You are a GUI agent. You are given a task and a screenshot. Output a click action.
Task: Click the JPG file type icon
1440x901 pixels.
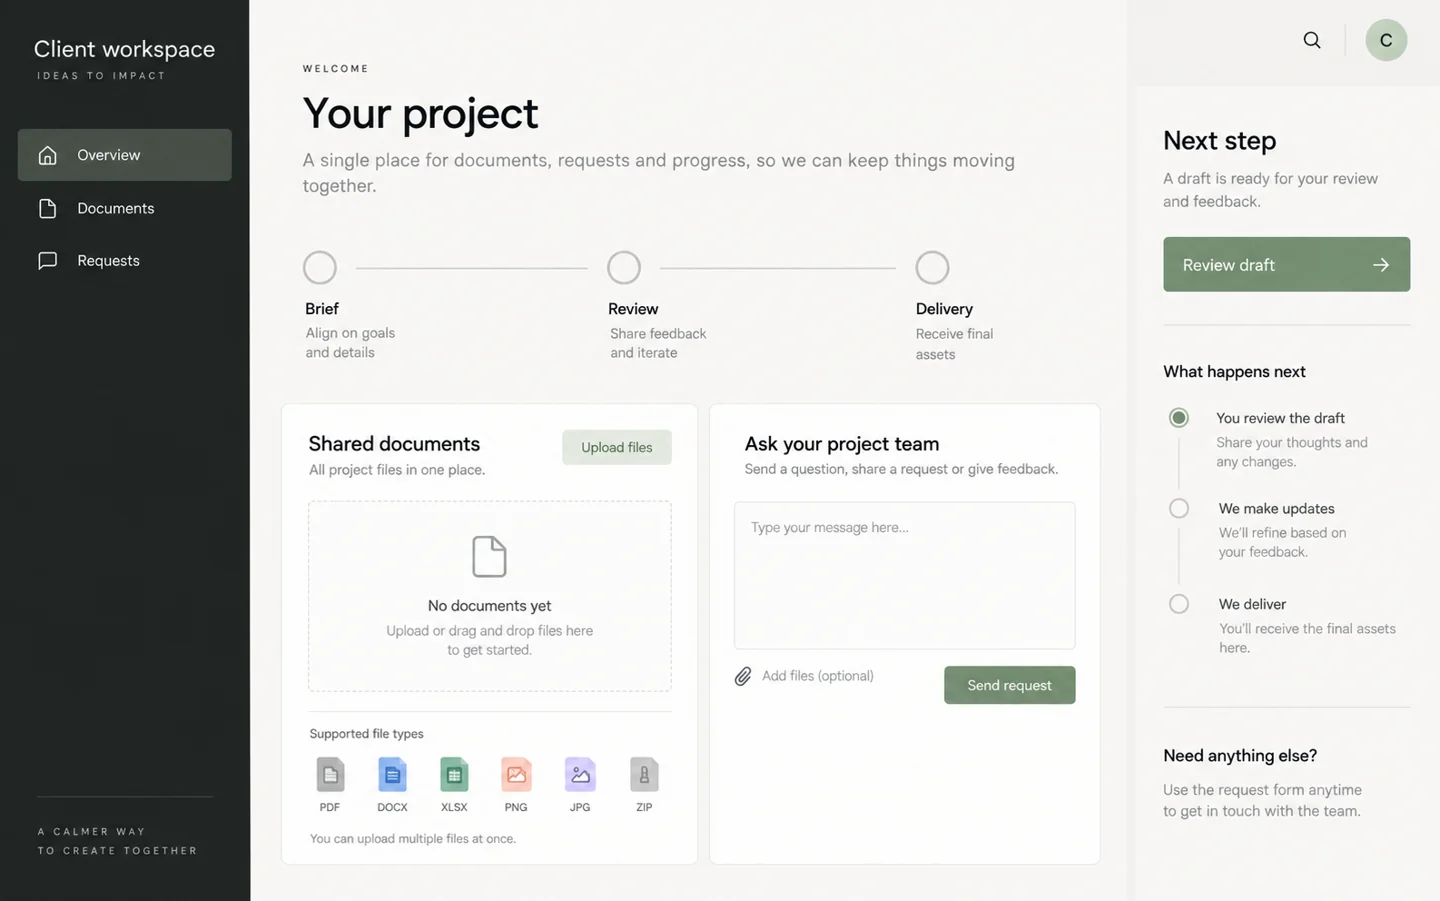click(580, 774)
